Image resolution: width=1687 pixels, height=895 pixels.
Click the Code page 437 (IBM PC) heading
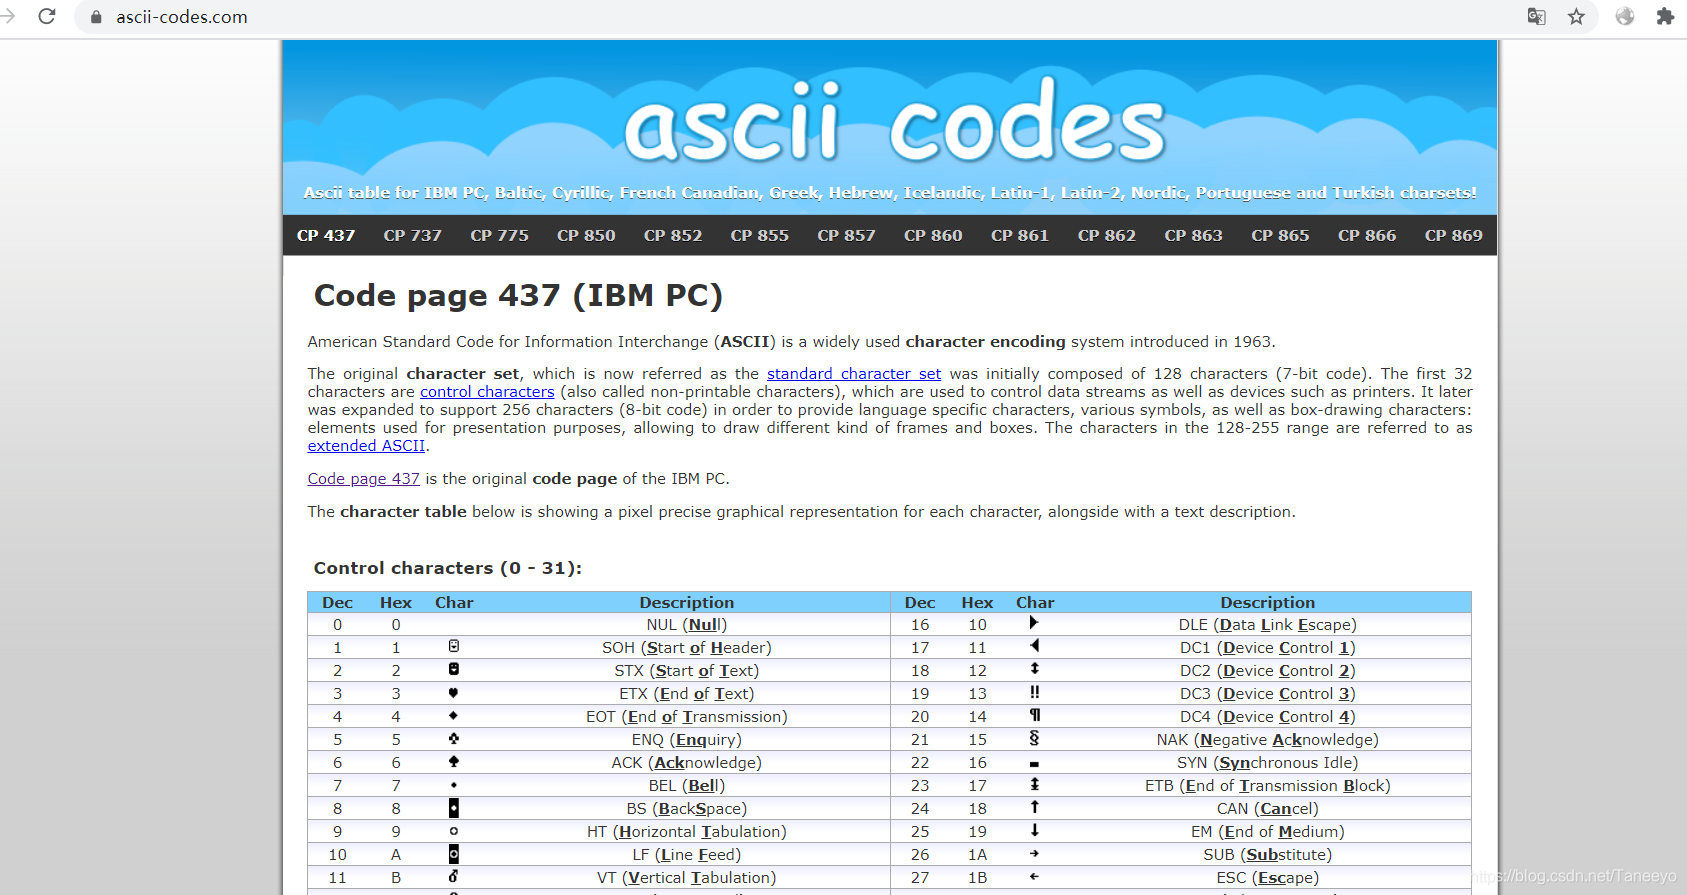coord(518,295)
